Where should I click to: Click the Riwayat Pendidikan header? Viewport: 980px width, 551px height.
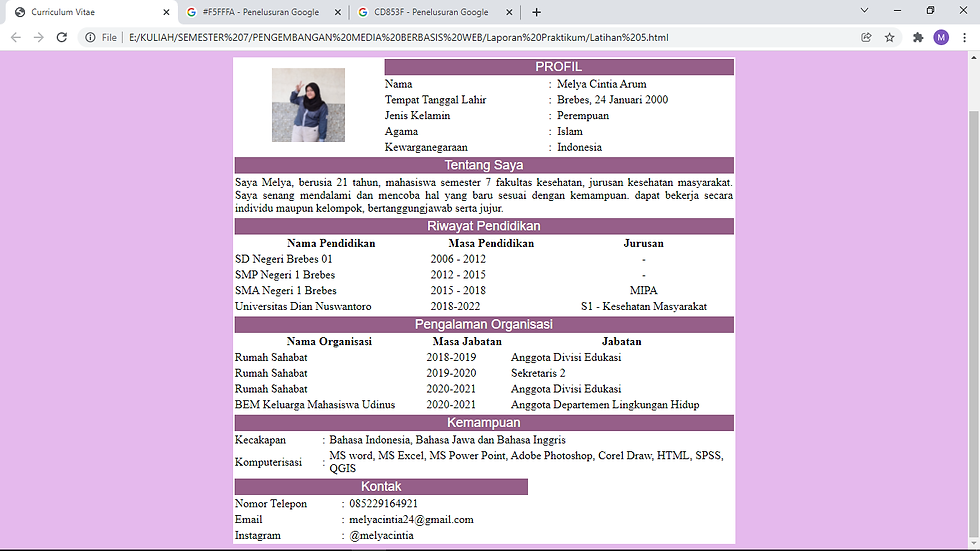[x=484, y=226]
